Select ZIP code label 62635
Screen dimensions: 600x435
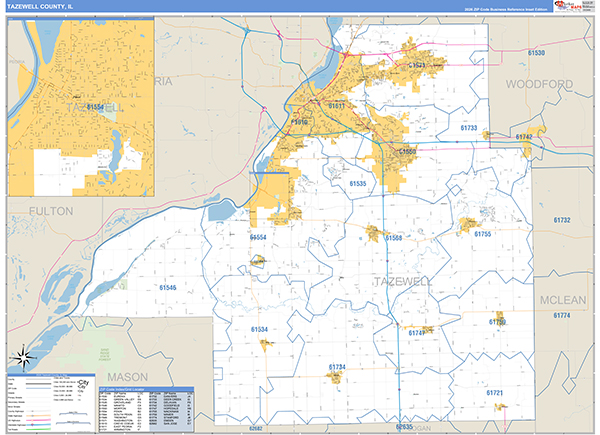[404, 427]
